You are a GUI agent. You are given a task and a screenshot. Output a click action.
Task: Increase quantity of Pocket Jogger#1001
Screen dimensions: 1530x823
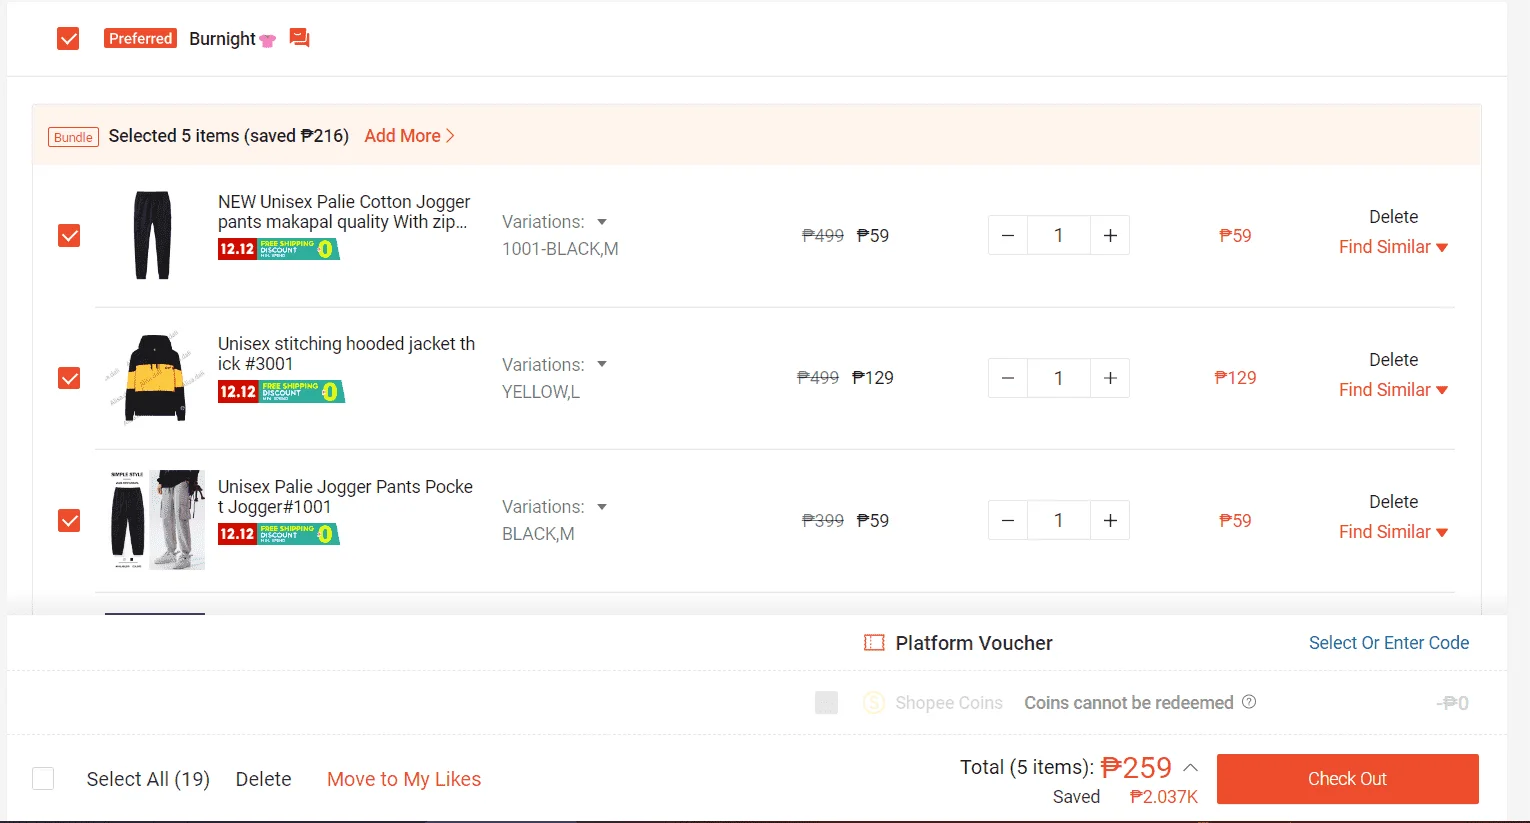pyautogui.click(x=1110, y=521)
